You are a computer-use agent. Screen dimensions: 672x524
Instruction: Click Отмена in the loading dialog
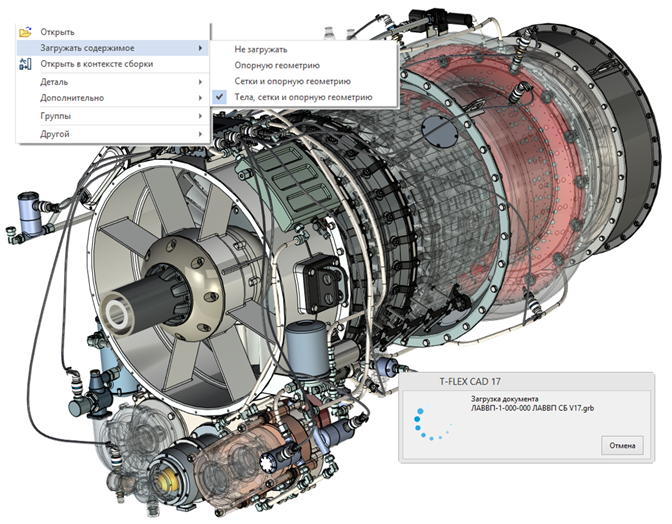(622, 446)
